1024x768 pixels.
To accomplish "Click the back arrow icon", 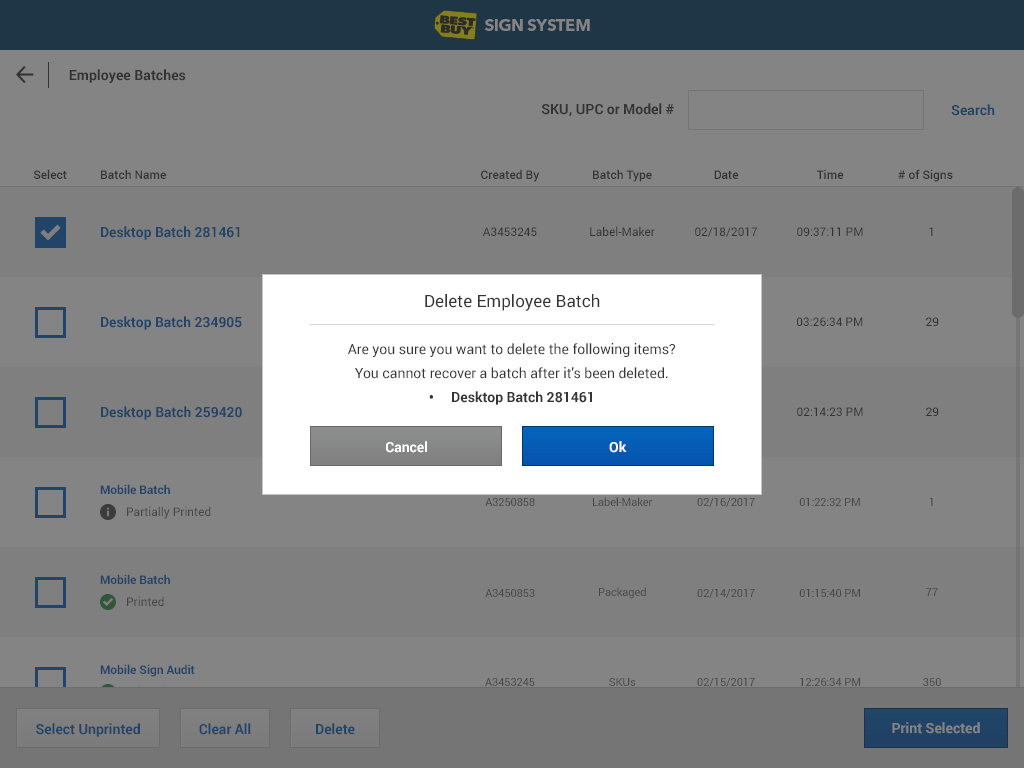I will coord(25,75).
